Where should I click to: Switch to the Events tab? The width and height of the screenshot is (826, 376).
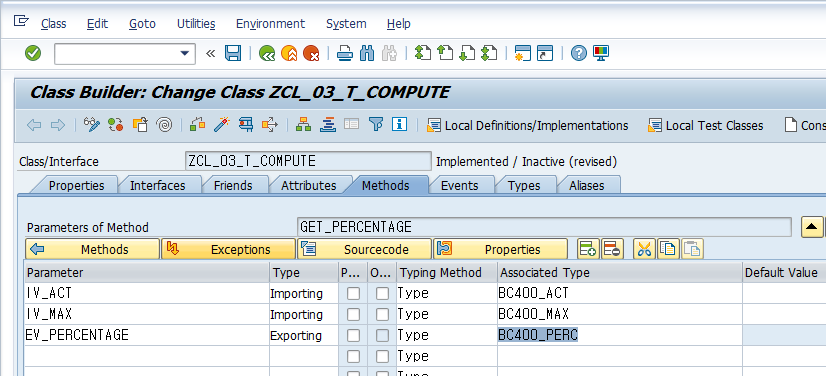459,185
